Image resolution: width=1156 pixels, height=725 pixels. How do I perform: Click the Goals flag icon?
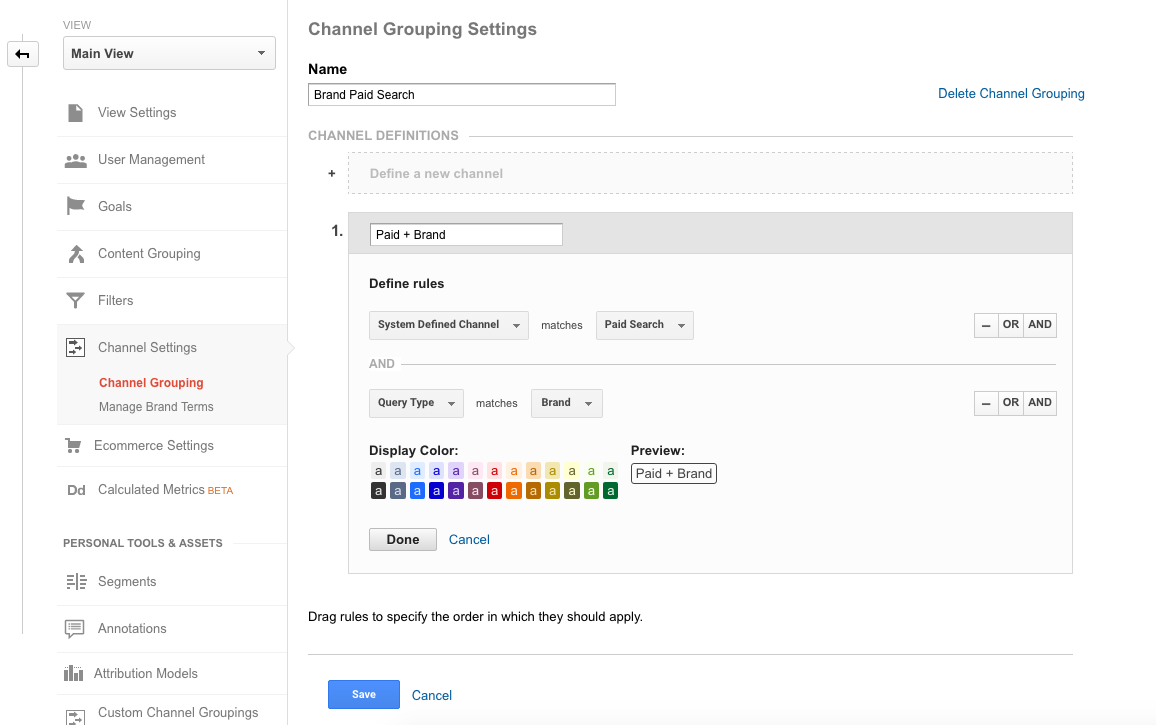(x=75, y=207)
